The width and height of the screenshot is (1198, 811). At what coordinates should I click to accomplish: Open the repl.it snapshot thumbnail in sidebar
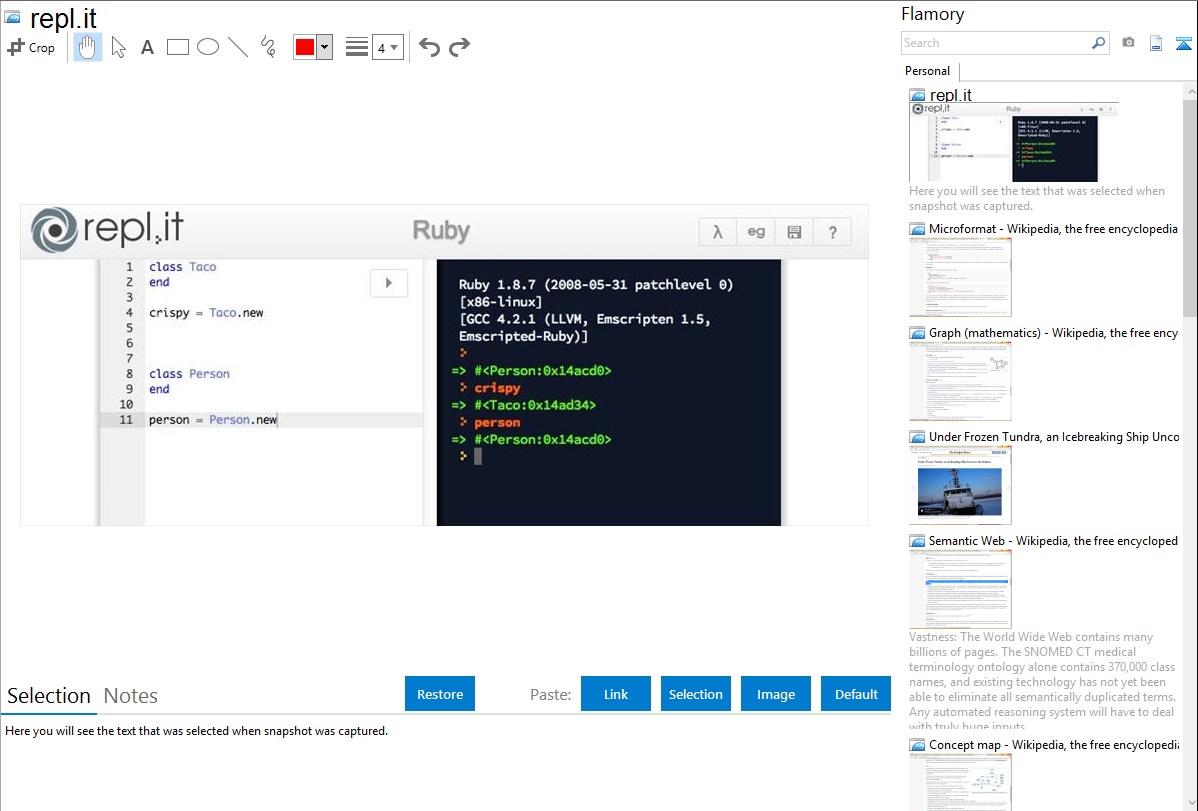(x=1013, y=142)
